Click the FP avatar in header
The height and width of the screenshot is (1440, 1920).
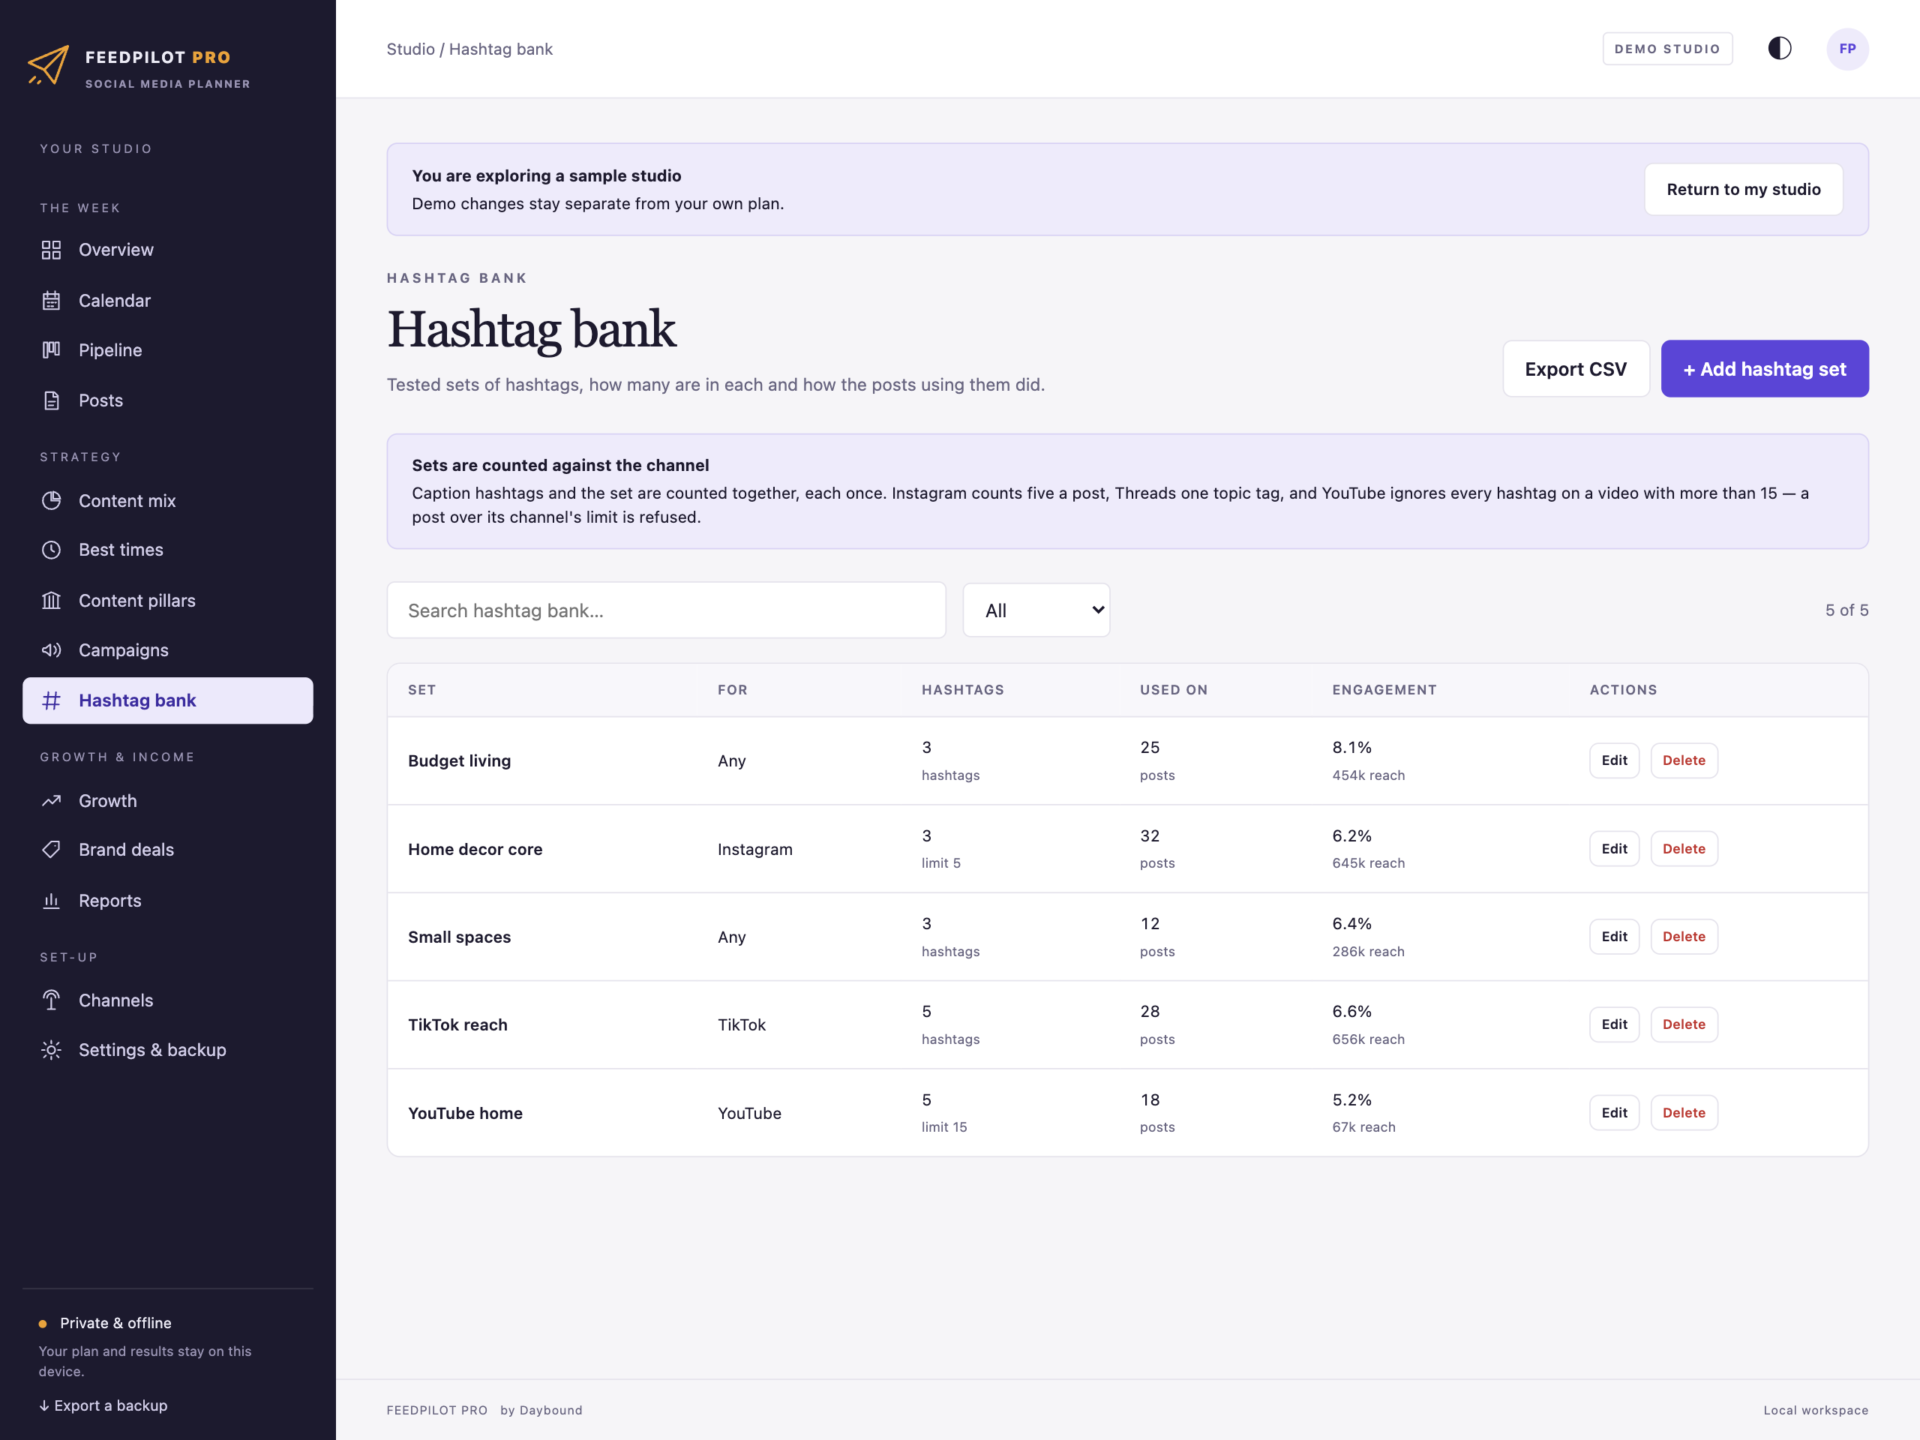[x=1847, y=49]
